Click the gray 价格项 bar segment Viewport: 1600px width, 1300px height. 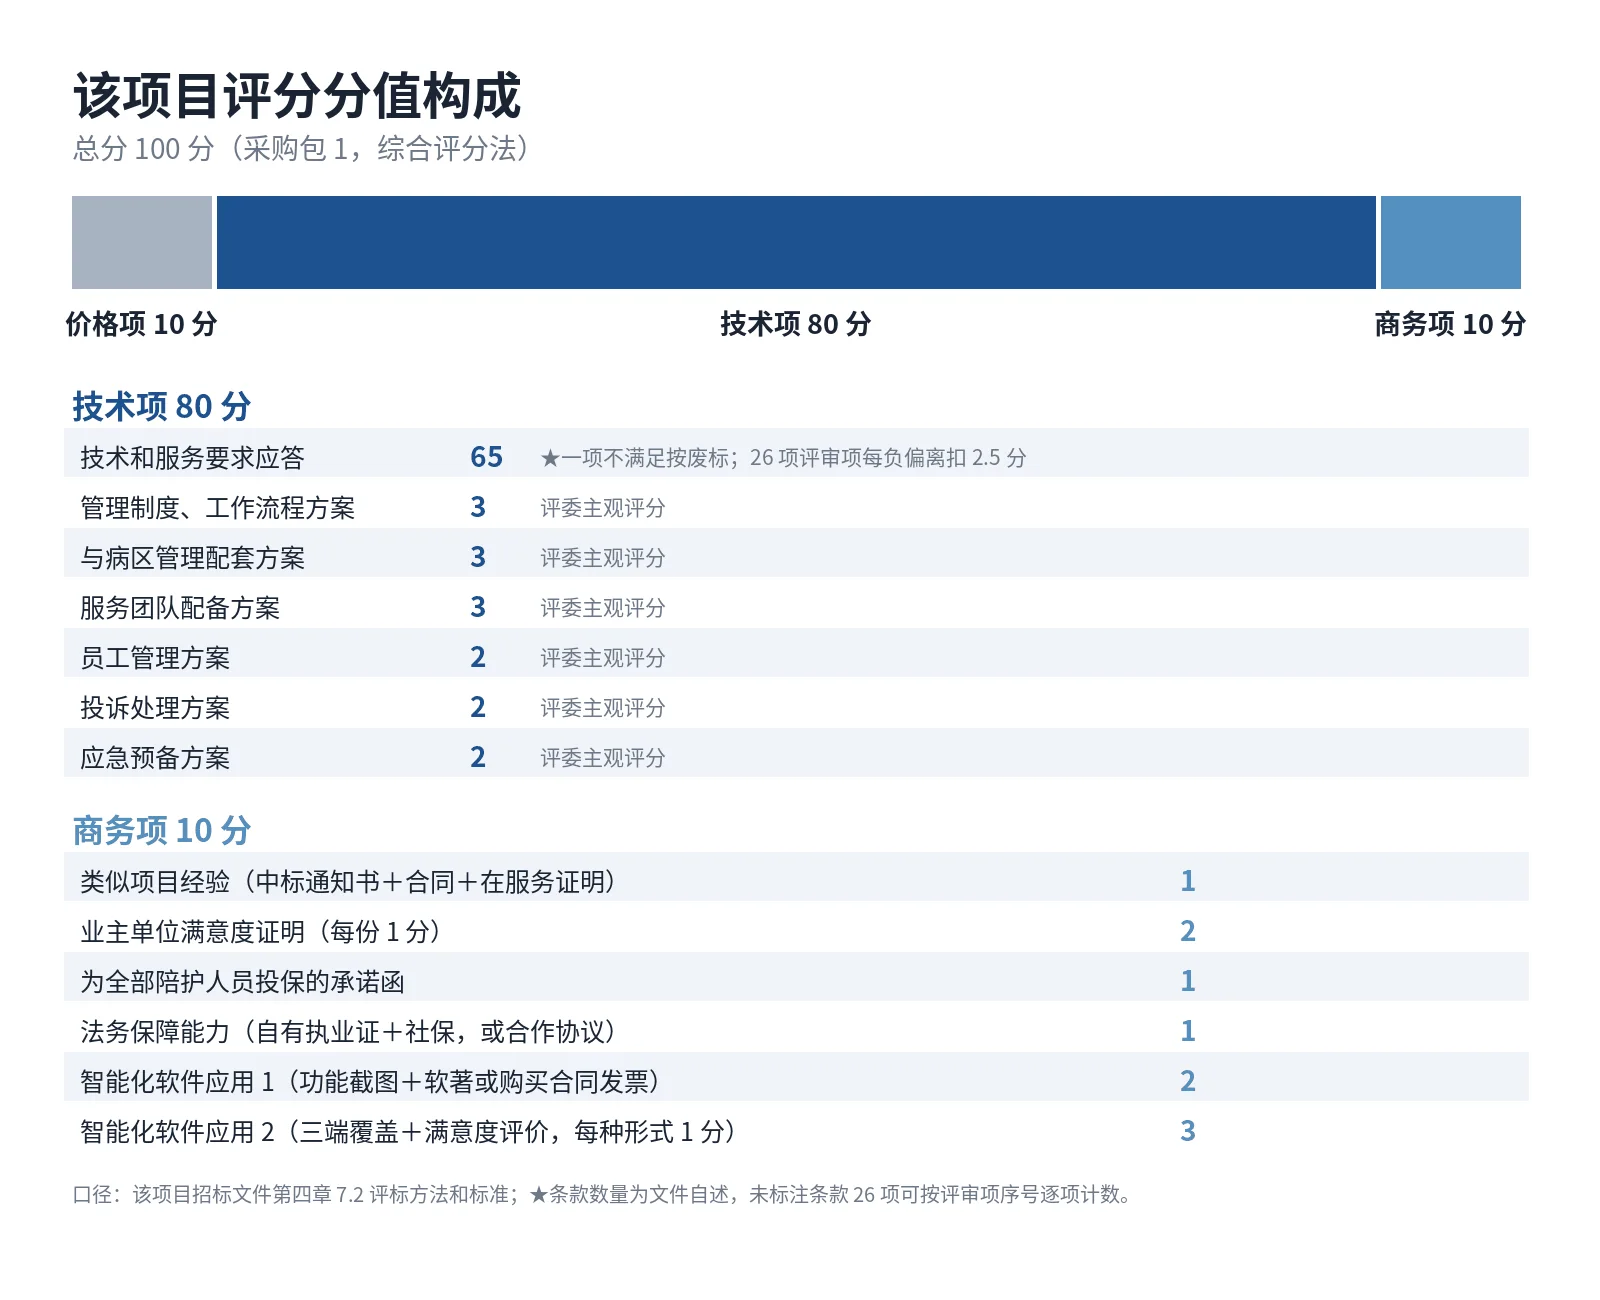142,242
